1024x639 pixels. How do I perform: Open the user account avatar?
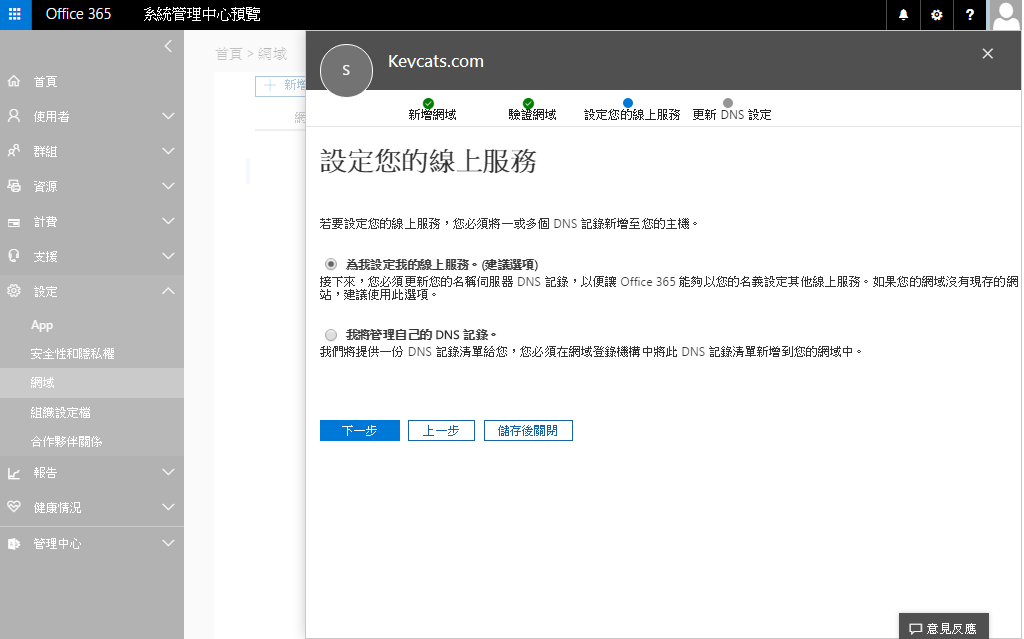(1005, 14)
